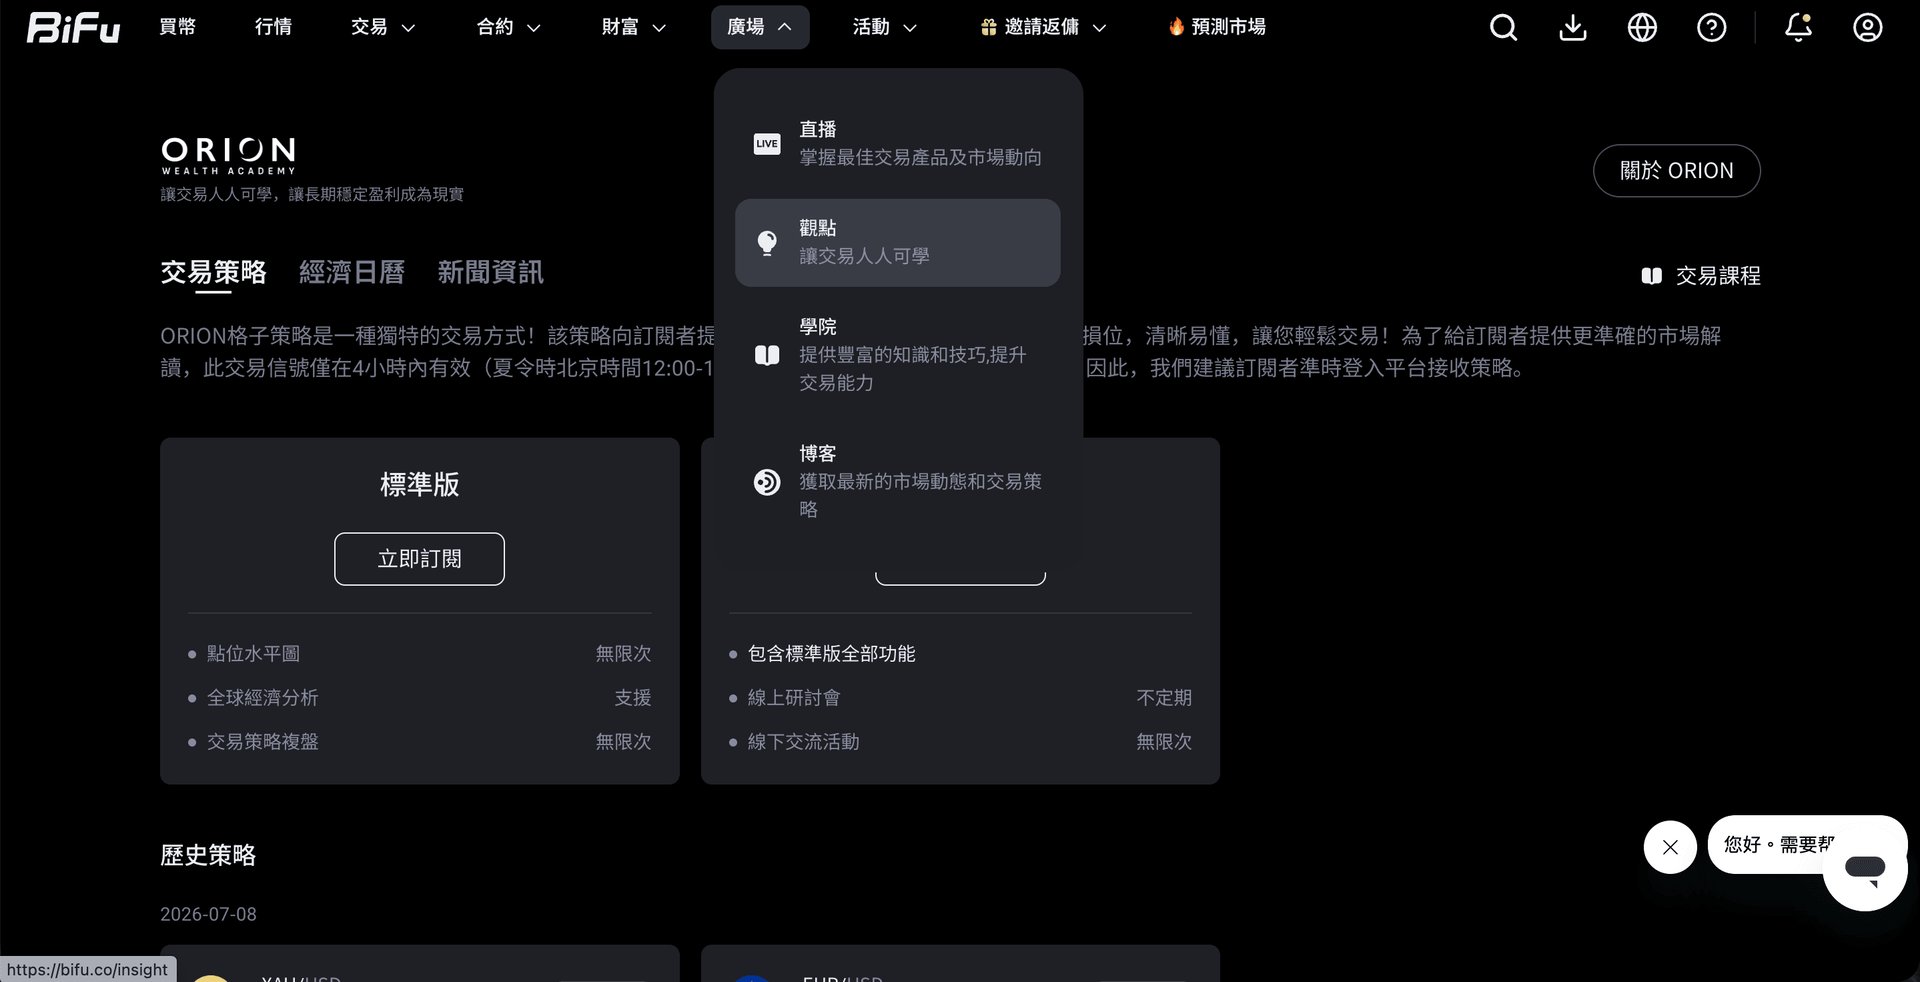Expand the 活動 dropdown menu
The image size is (1920, 982).
click(x=885, y=27)
